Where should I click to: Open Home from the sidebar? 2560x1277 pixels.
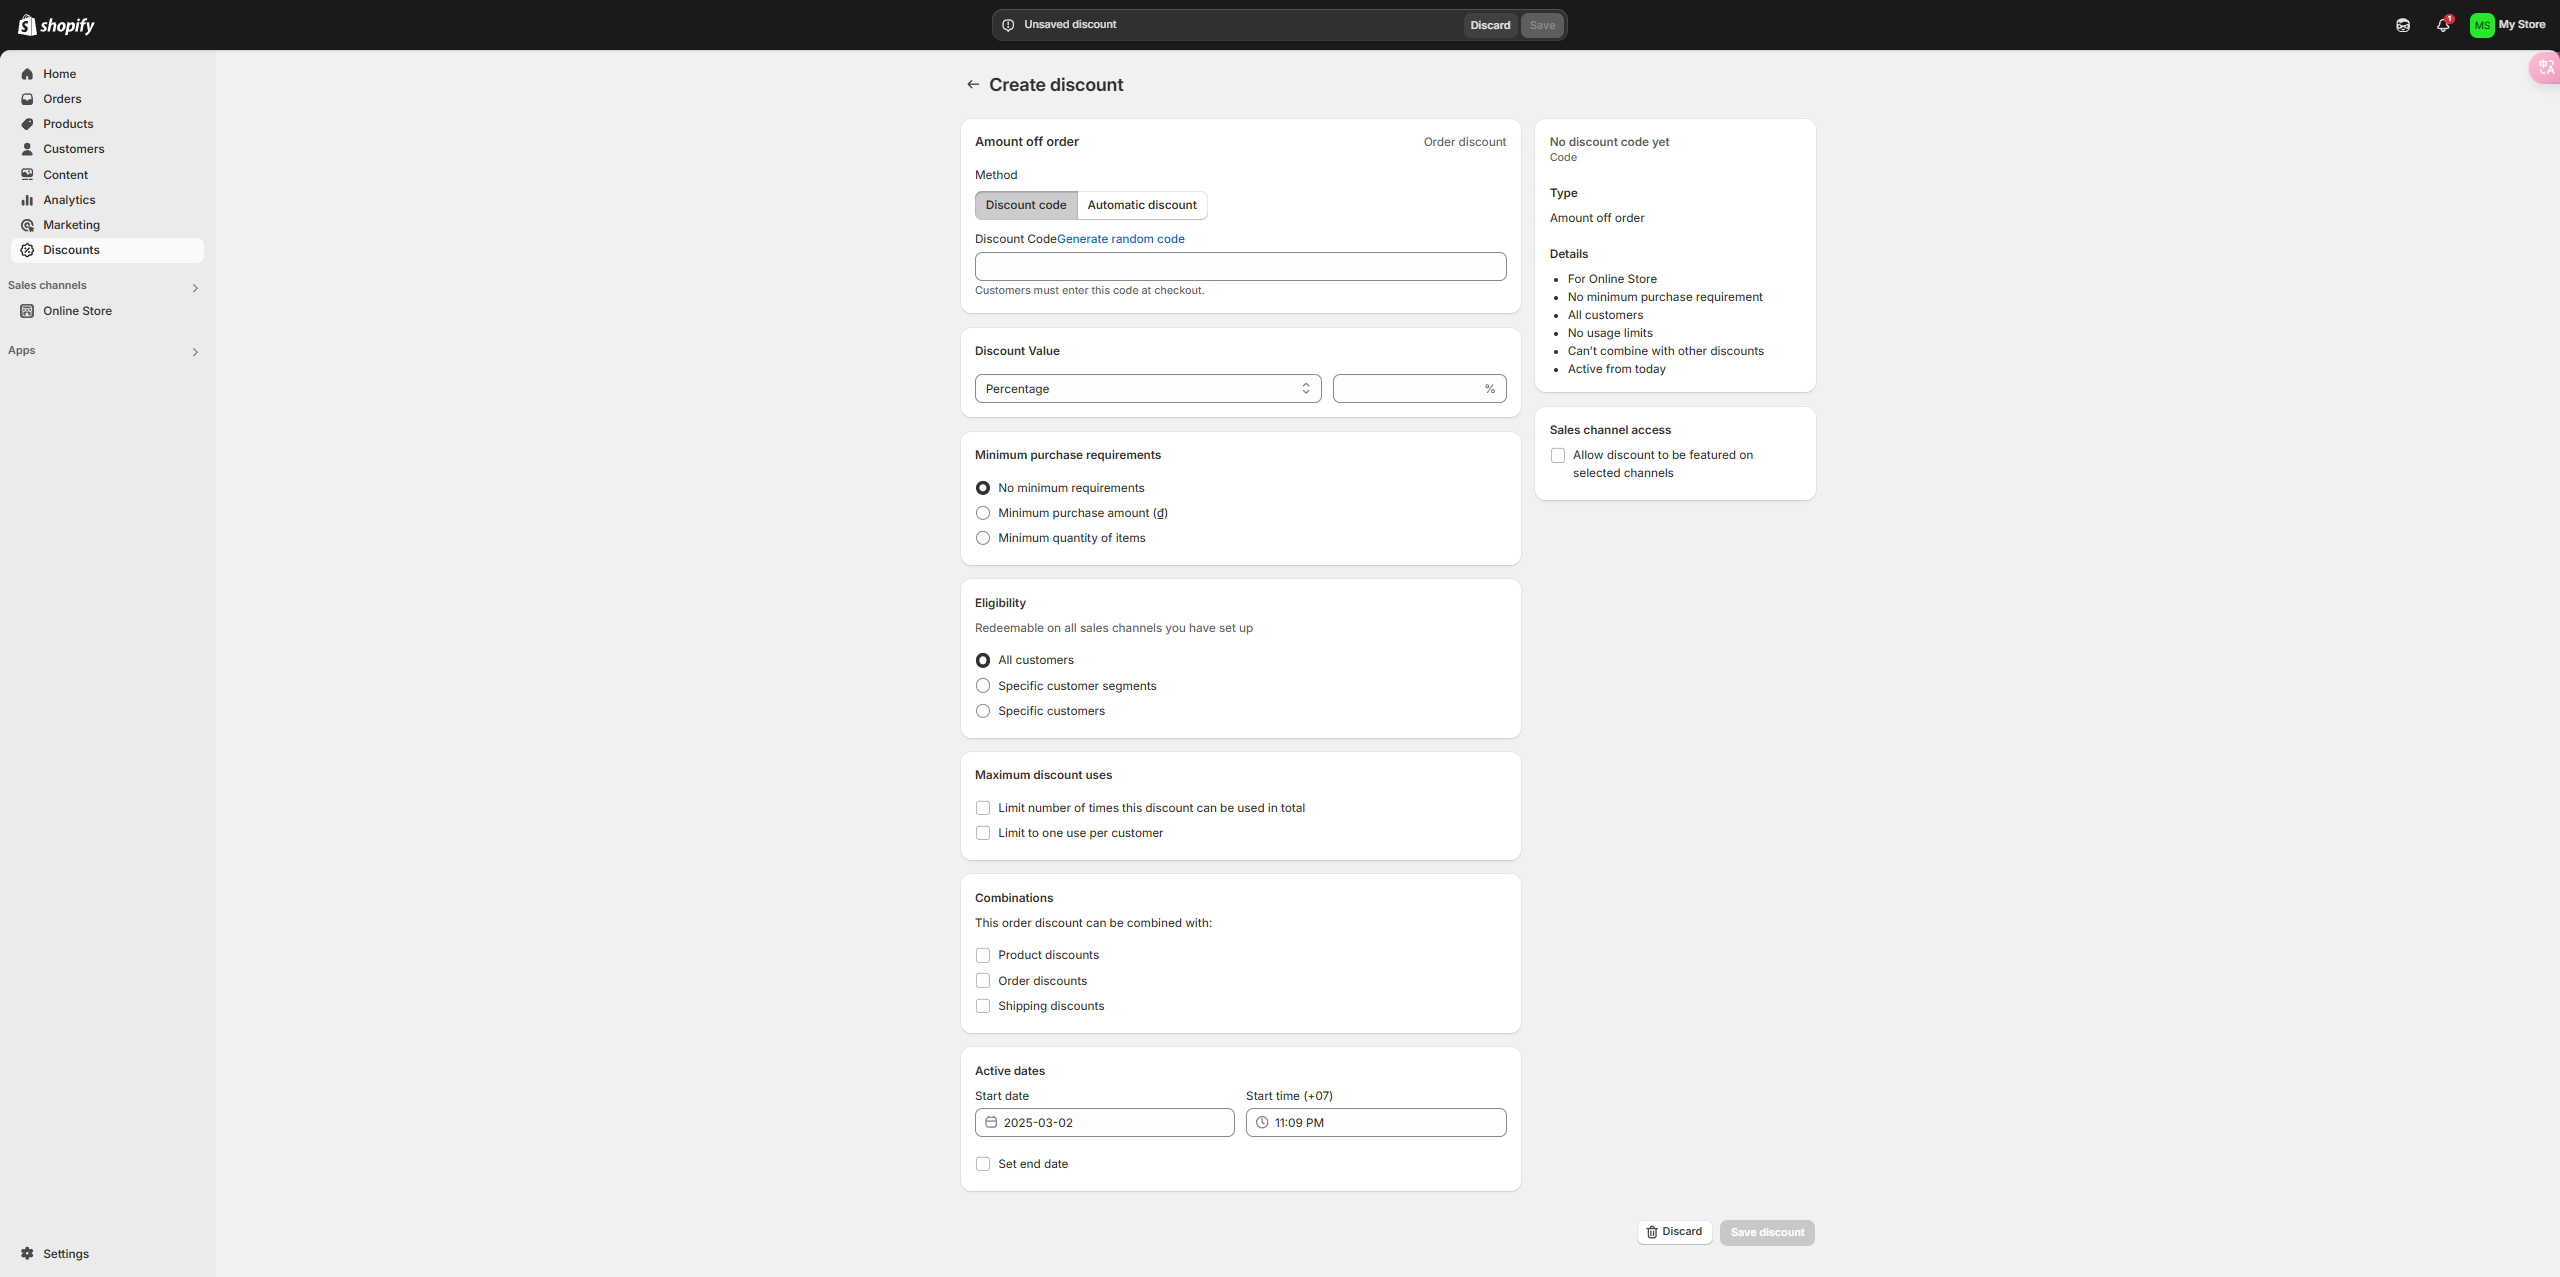click(107, 74)
